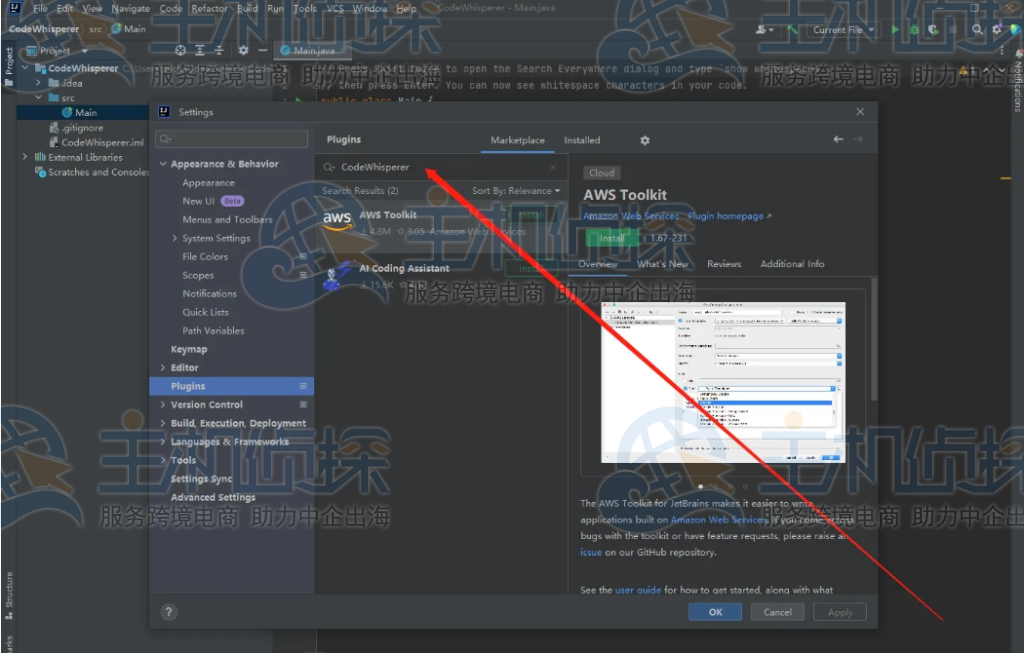The width and height of the screenshot is (1024, 653).
Task: Open Amazon Web Services vendor link
Action: pos(631,216)
